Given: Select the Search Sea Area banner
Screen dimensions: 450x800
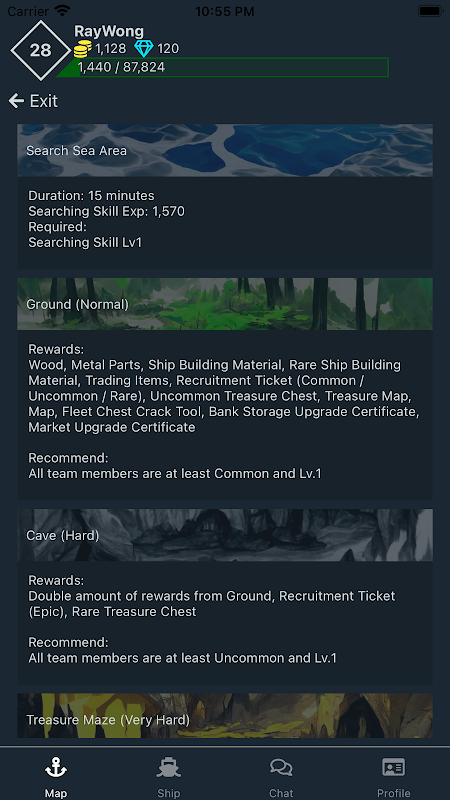Looking at the screenshot, I should tap(225, 151).
